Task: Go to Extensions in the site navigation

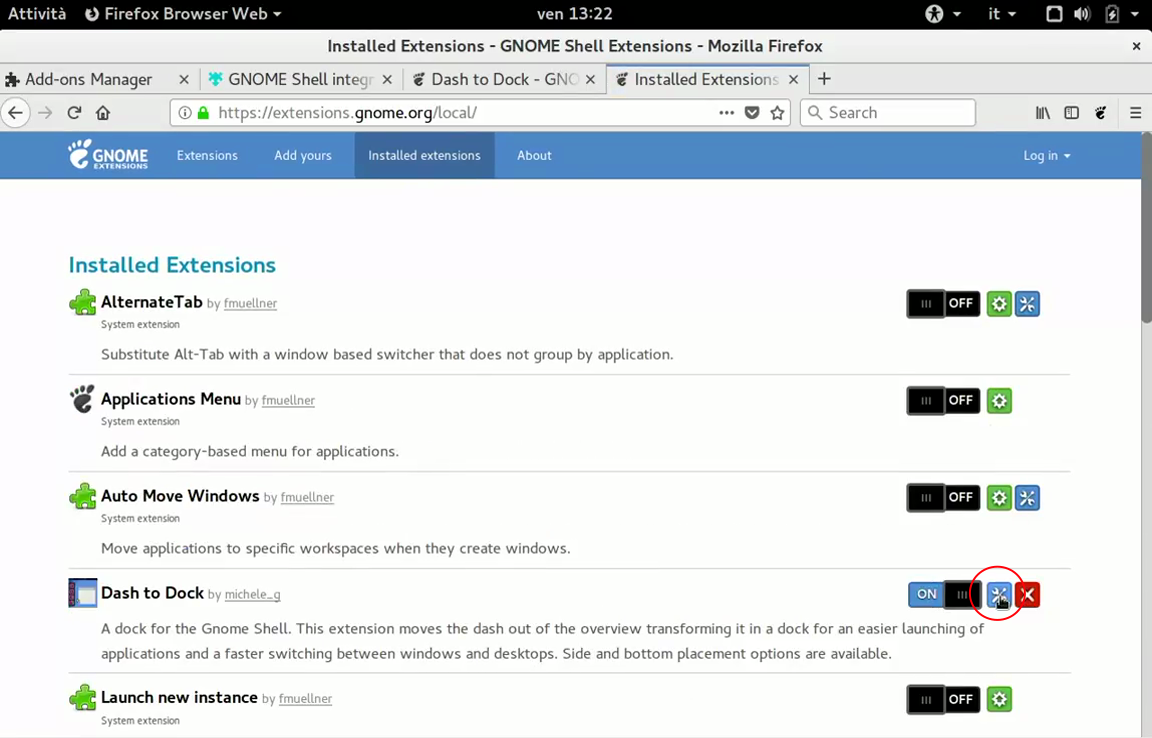Action: point(207,156)
